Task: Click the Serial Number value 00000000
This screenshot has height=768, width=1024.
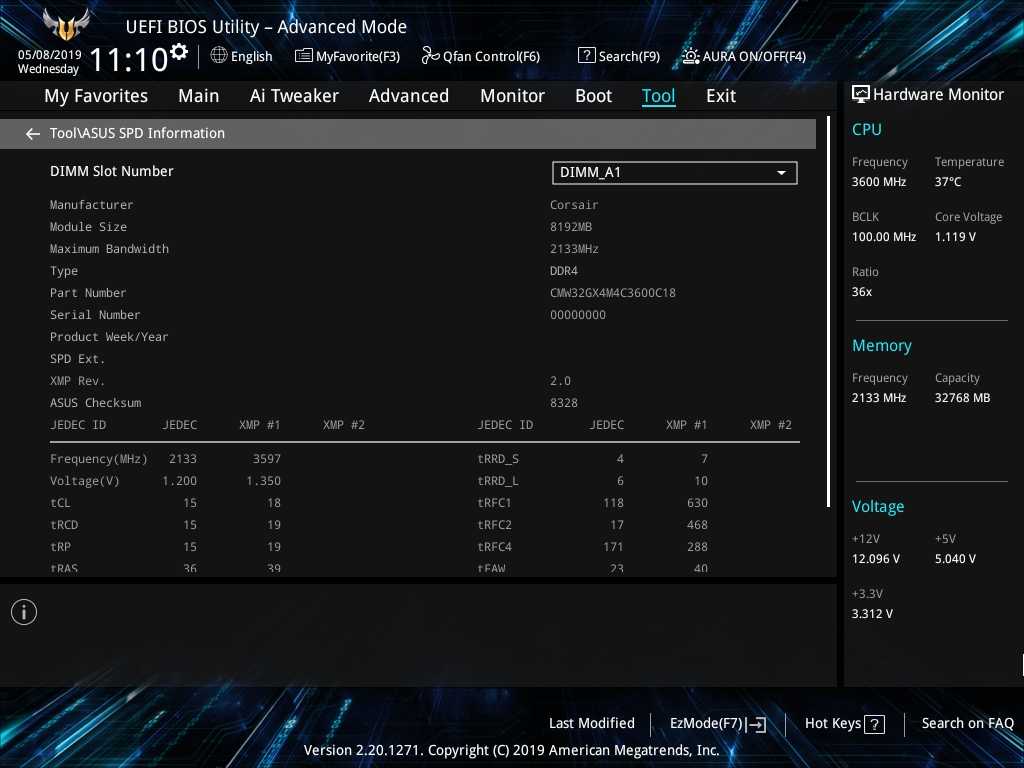Action: click(x=577, y=315)
